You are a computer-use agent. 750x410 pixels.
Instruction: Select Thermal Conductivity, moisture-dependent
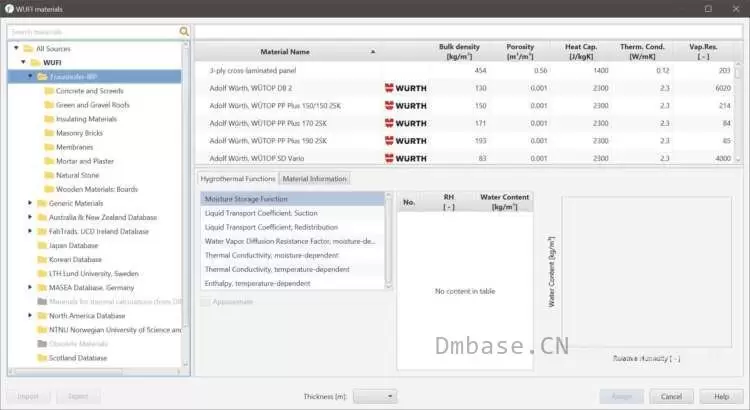292,255
